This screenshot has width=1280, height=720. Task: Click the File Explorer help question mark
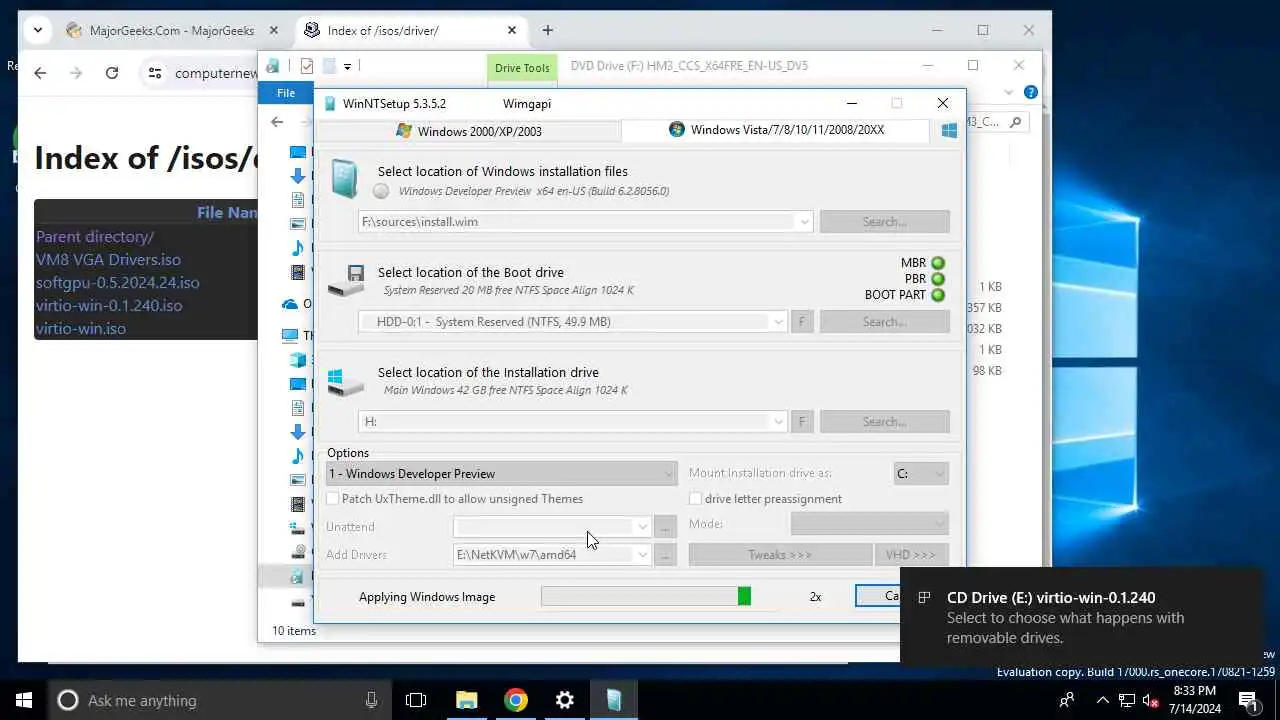[x=1030, y=93]
